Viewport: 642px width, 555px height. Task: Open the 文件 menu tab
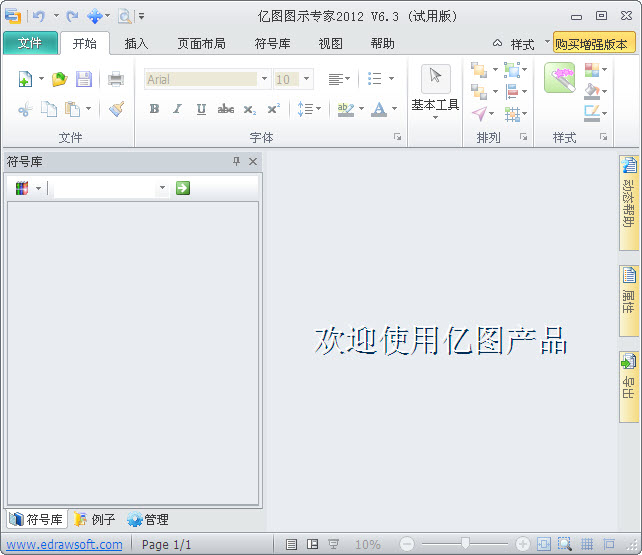(30, 43)
